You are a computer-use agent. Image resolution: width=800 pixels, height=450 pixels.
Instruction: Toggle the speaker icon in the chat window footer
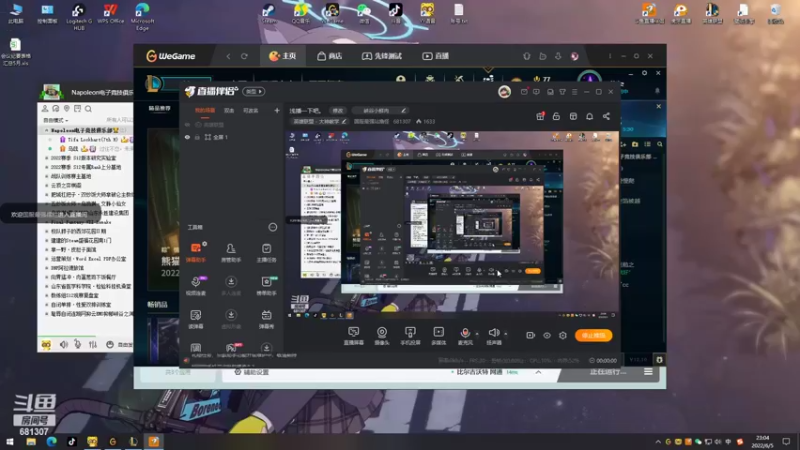pos(64,344)
